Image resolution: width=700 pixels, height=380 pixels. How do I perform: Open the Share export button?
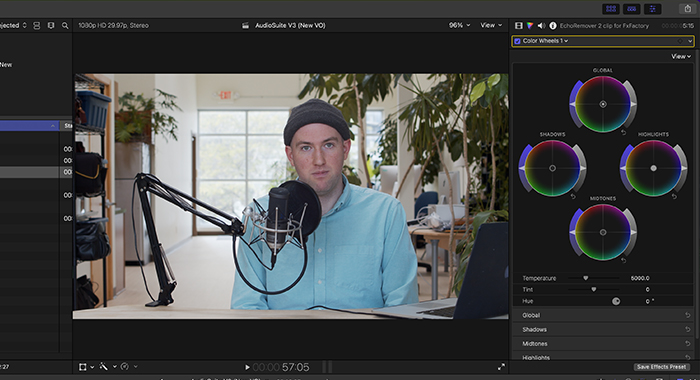click(x=688, y=8)
